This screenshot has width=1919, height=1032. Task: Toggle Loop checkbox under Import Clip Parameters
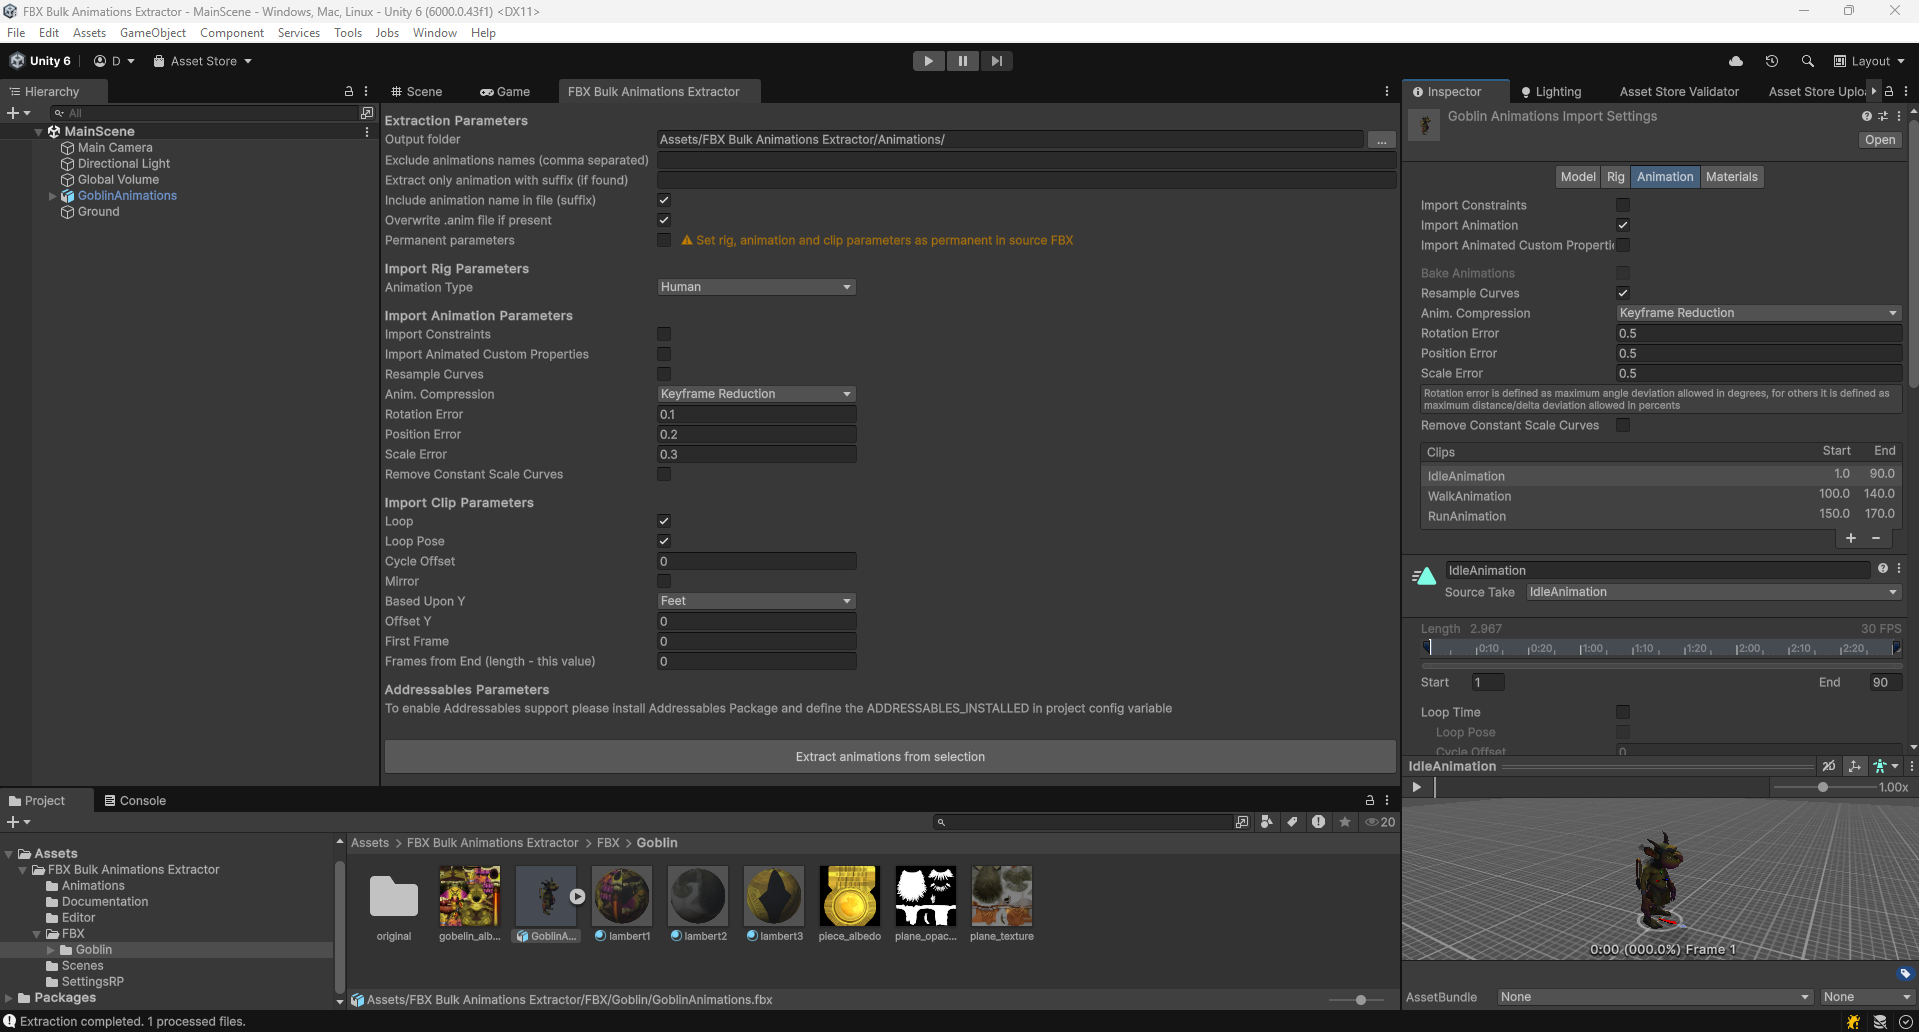click(664, 521)
